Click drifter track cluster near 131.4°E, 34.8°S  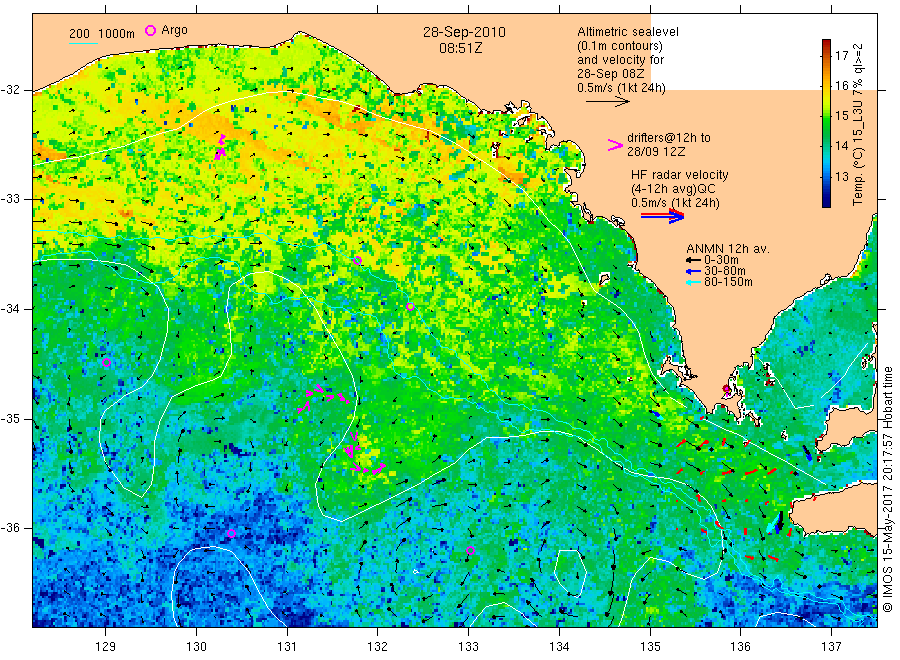324,398
